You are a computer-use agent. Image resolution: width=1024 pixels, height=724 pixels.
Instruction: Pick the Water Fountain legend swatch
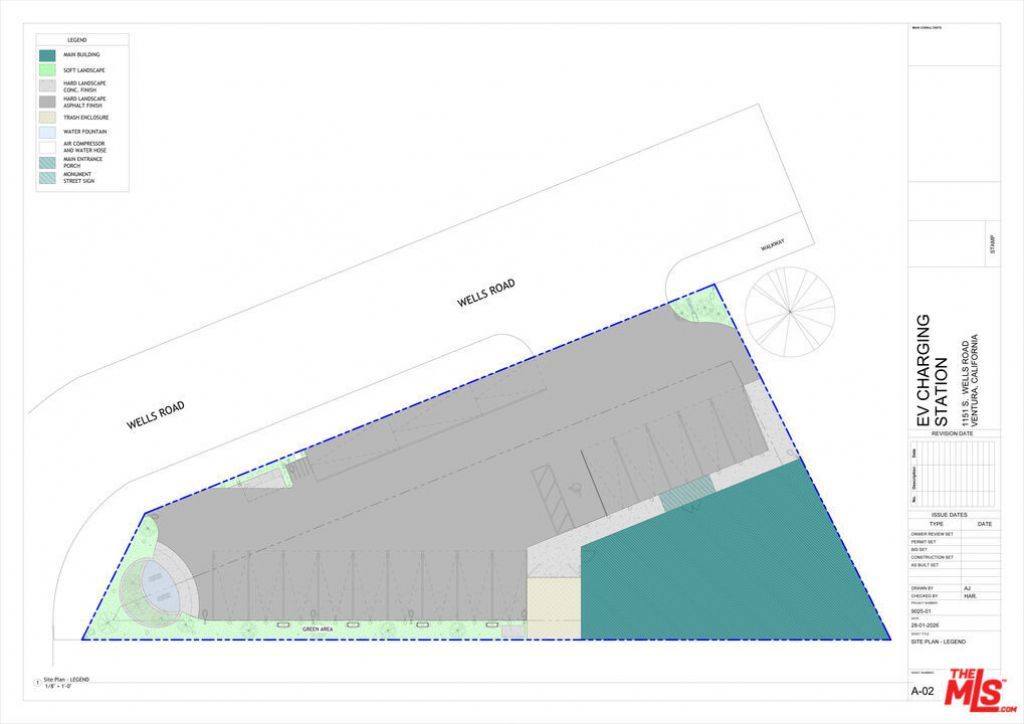point(47,132)
